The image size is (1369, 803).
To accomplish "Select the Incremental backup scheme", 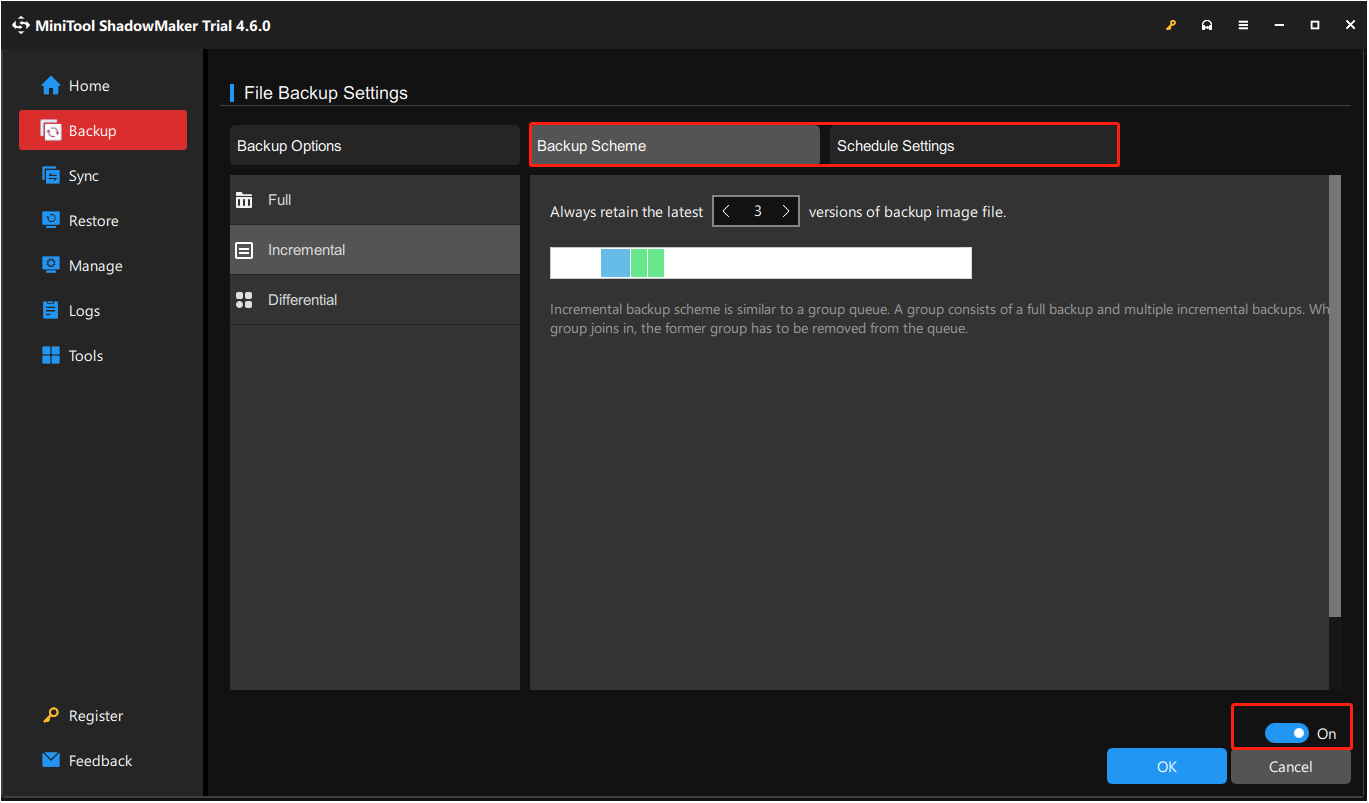I will (374, 249).
